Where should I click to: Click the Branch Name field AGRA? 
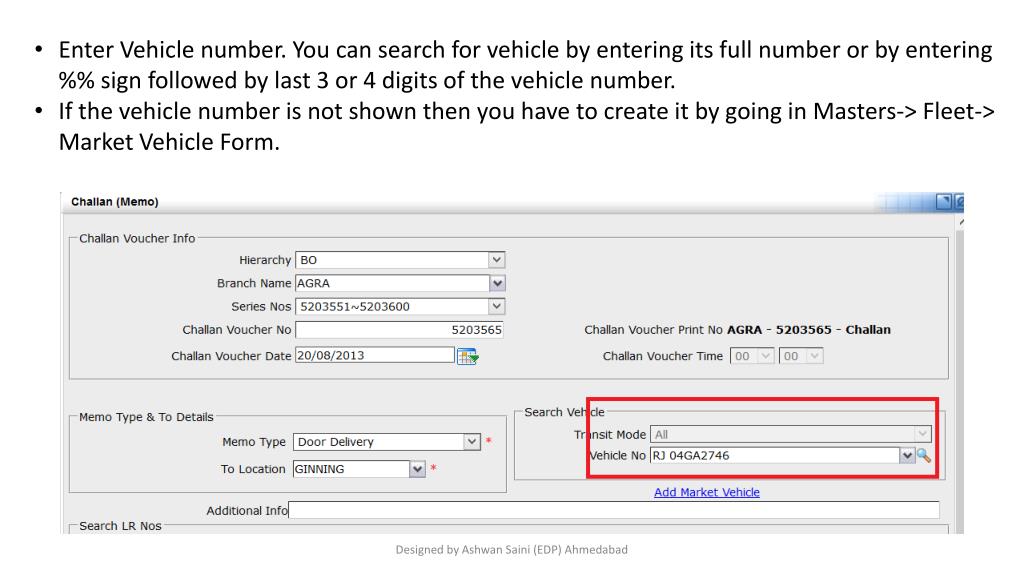point(392,283)
